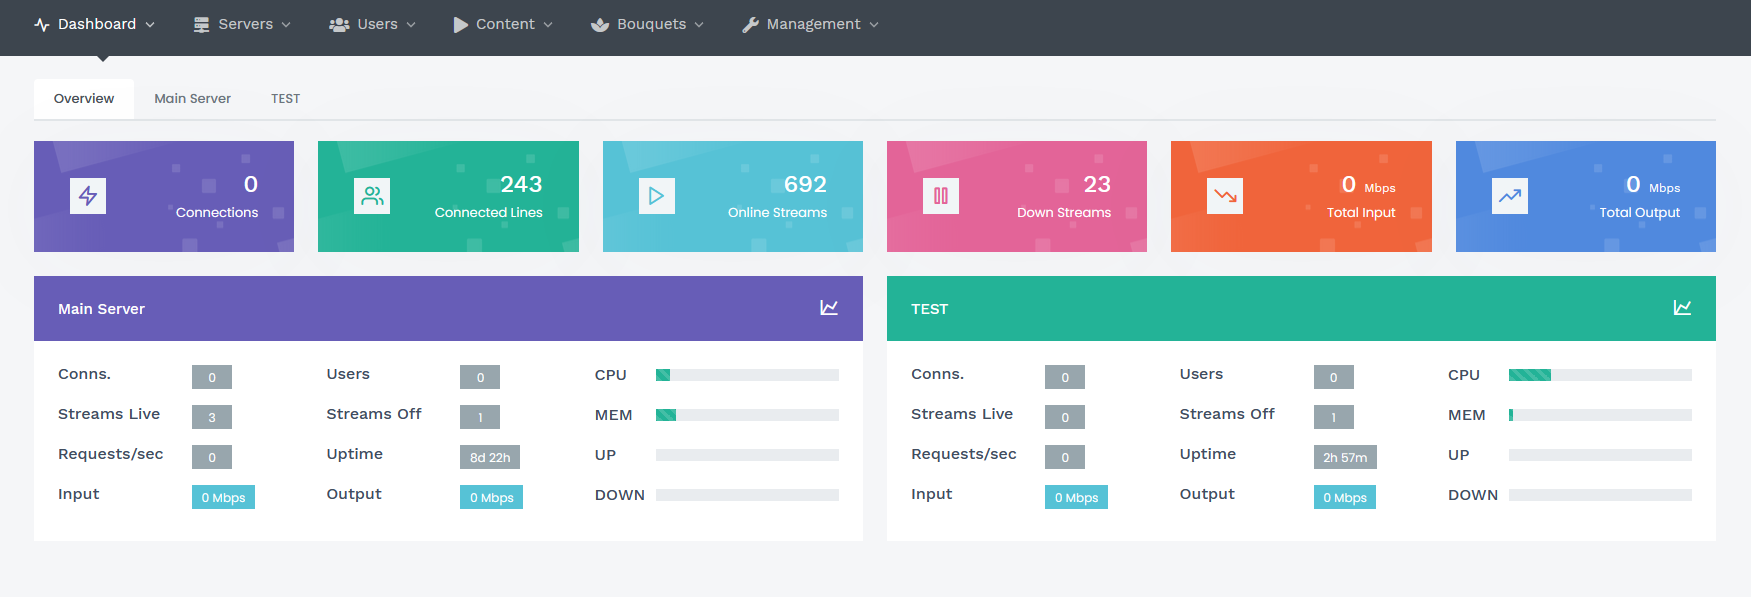Click the Main Server Streams Live count badge
Image resolution: width=1751 pixels, height=597 pixels.
tap(212, 417)
